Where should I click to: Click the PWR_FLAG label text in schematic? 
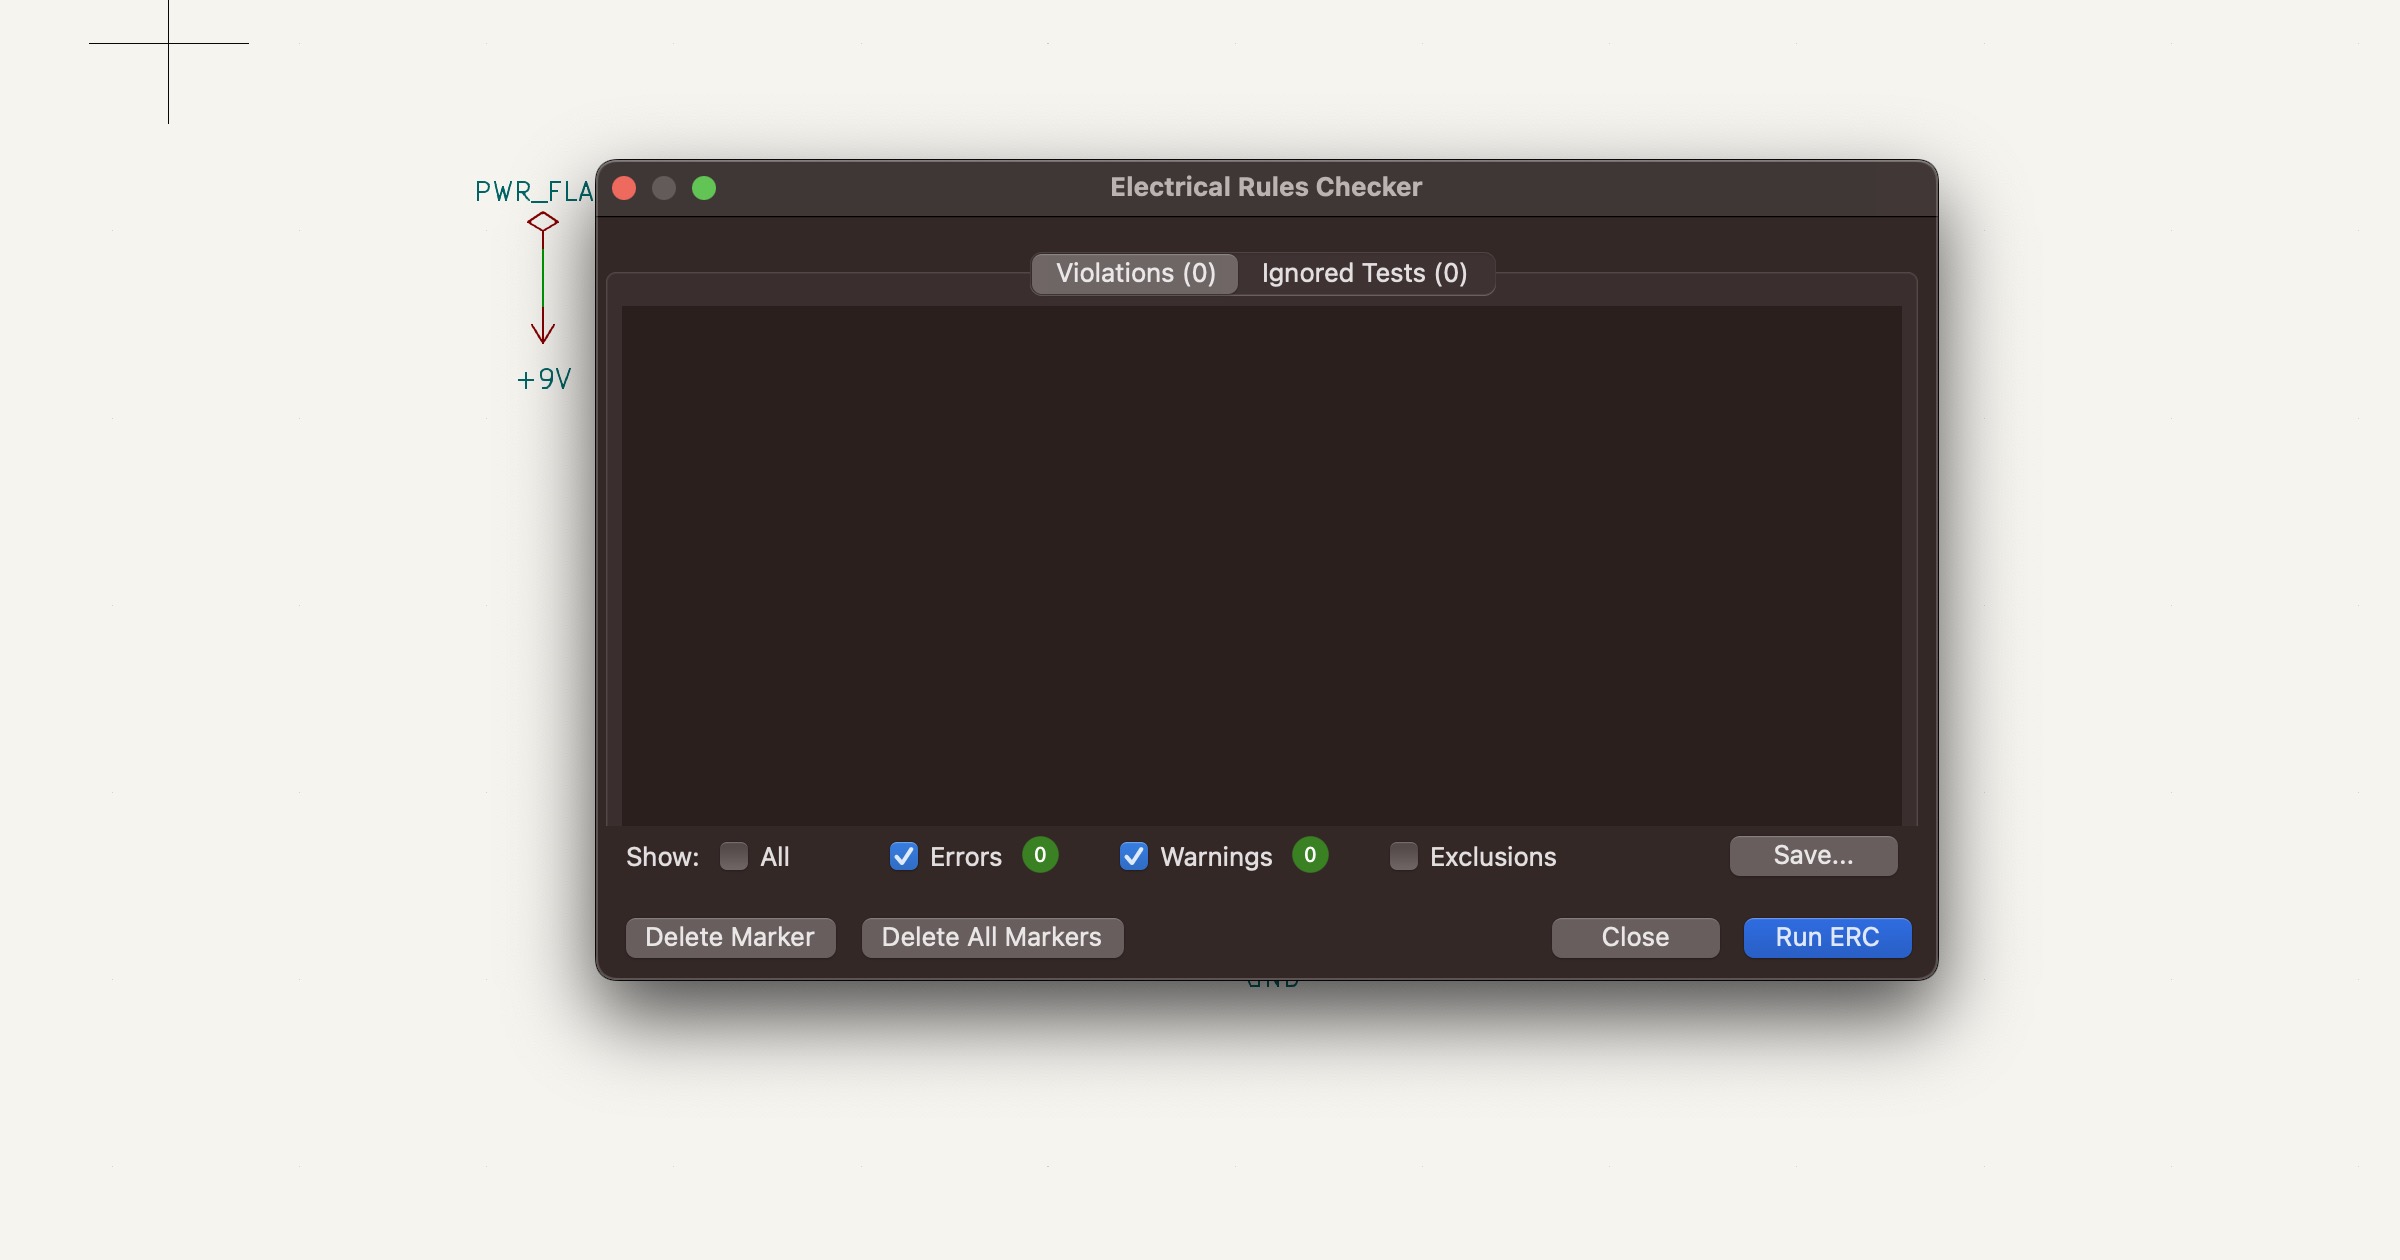(534, 191)
